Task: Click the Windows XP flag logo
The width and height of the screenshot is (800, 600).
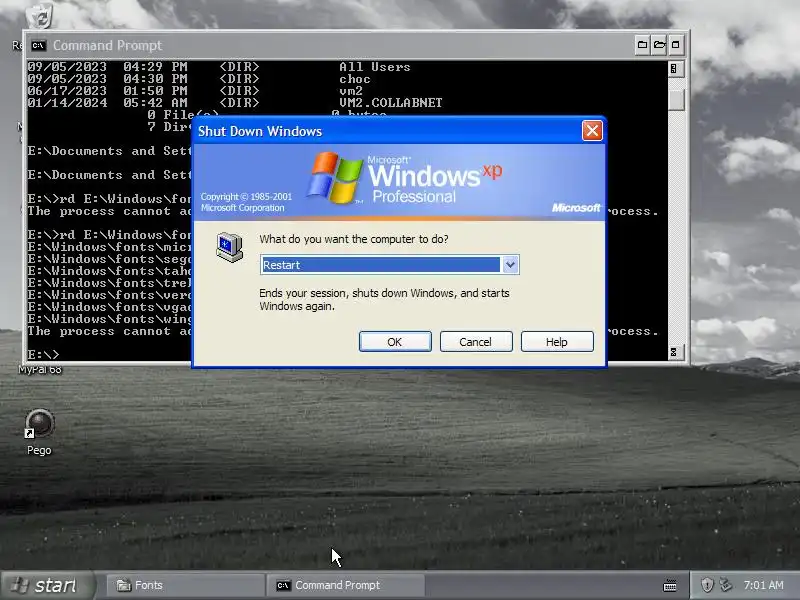Action: (335, 177)
